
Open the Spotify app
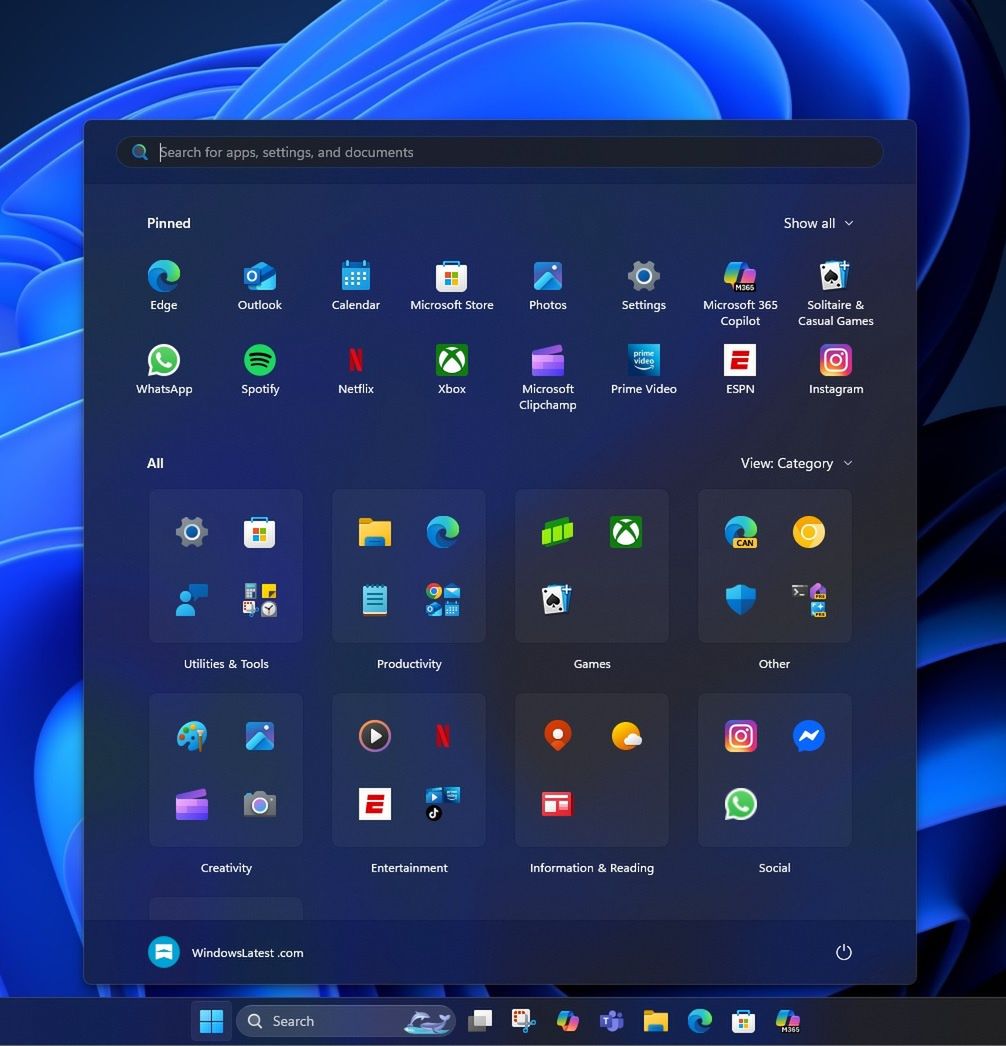(259, 360)
